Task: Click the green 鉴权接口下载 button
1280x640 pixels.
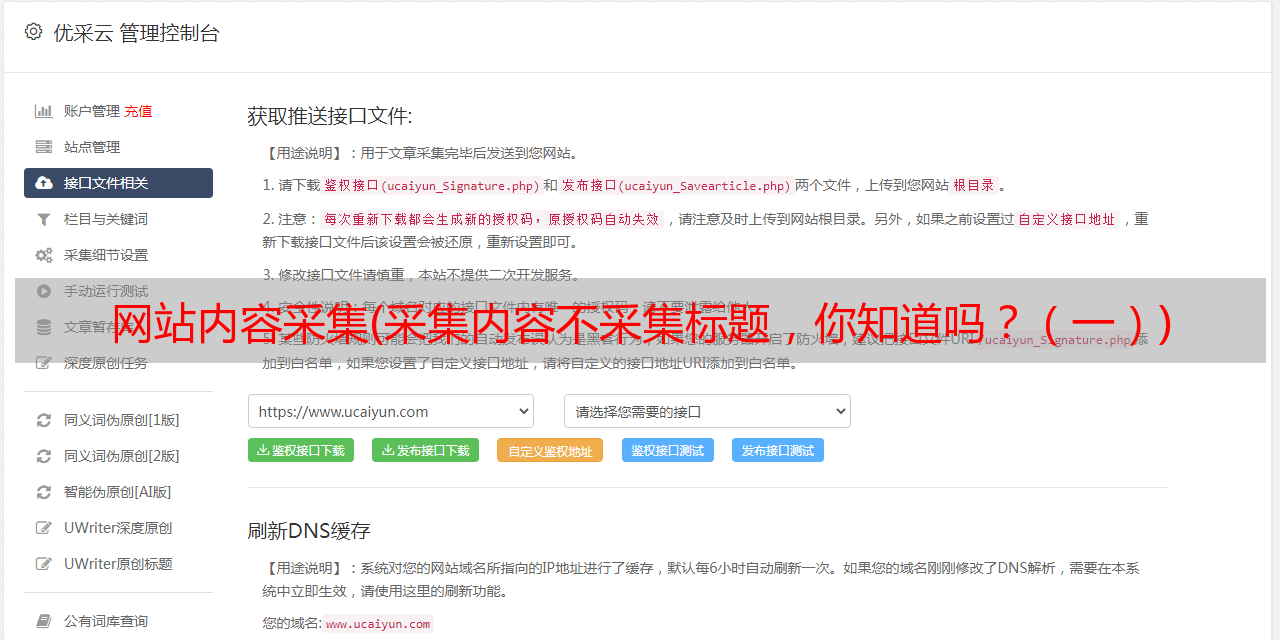Action: [300, 450]
